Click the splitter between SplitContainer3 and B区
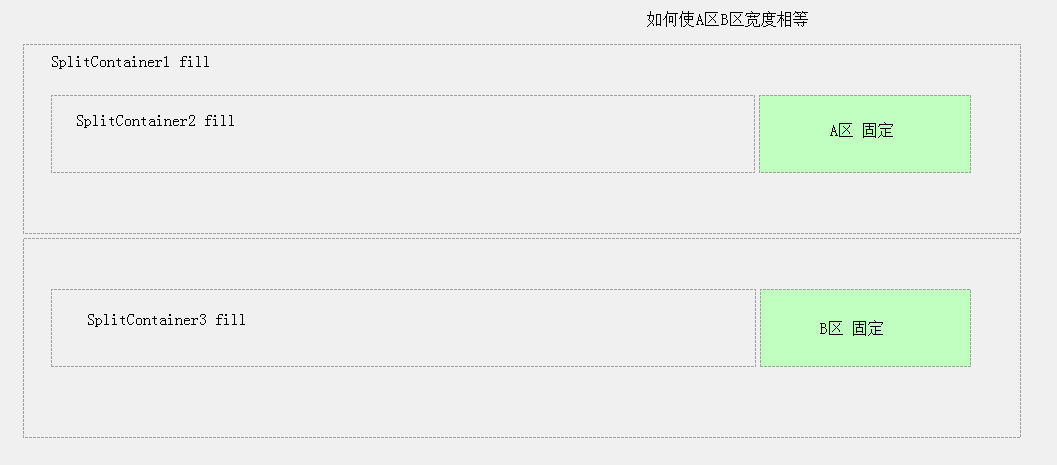Viewport: 1057px width, 465px height. (x=758, y=328)
